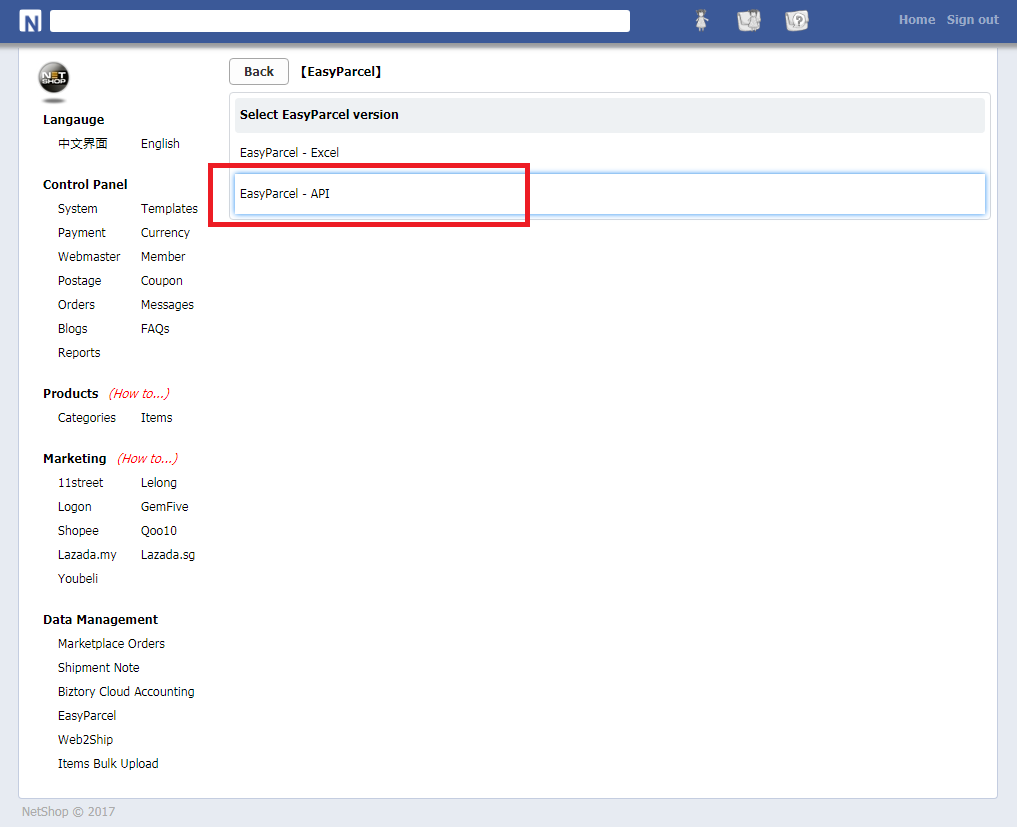The width and height of the screenshot is (1017, 827).
Task: Open Coupon management
Action: click(x=162, y=280)
